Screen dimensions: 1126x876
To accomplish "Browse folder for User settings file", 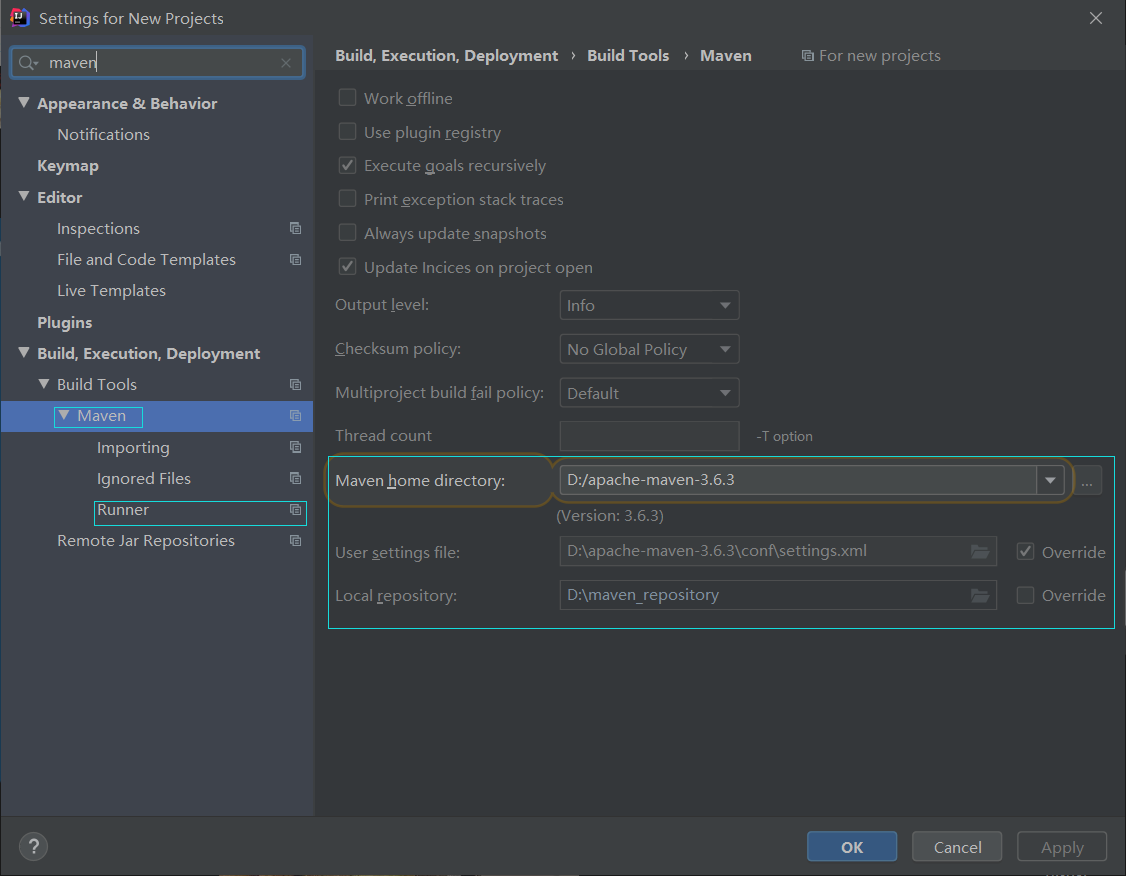I will coord(980,551).
